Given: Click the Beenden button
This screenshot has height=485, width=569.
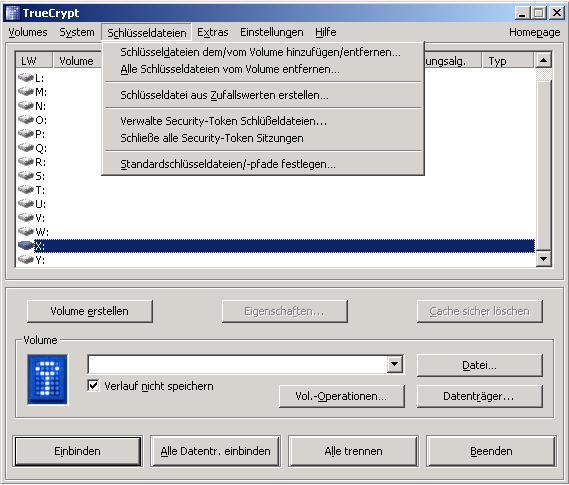Looking at the screenshot, I should pos(491,451).
